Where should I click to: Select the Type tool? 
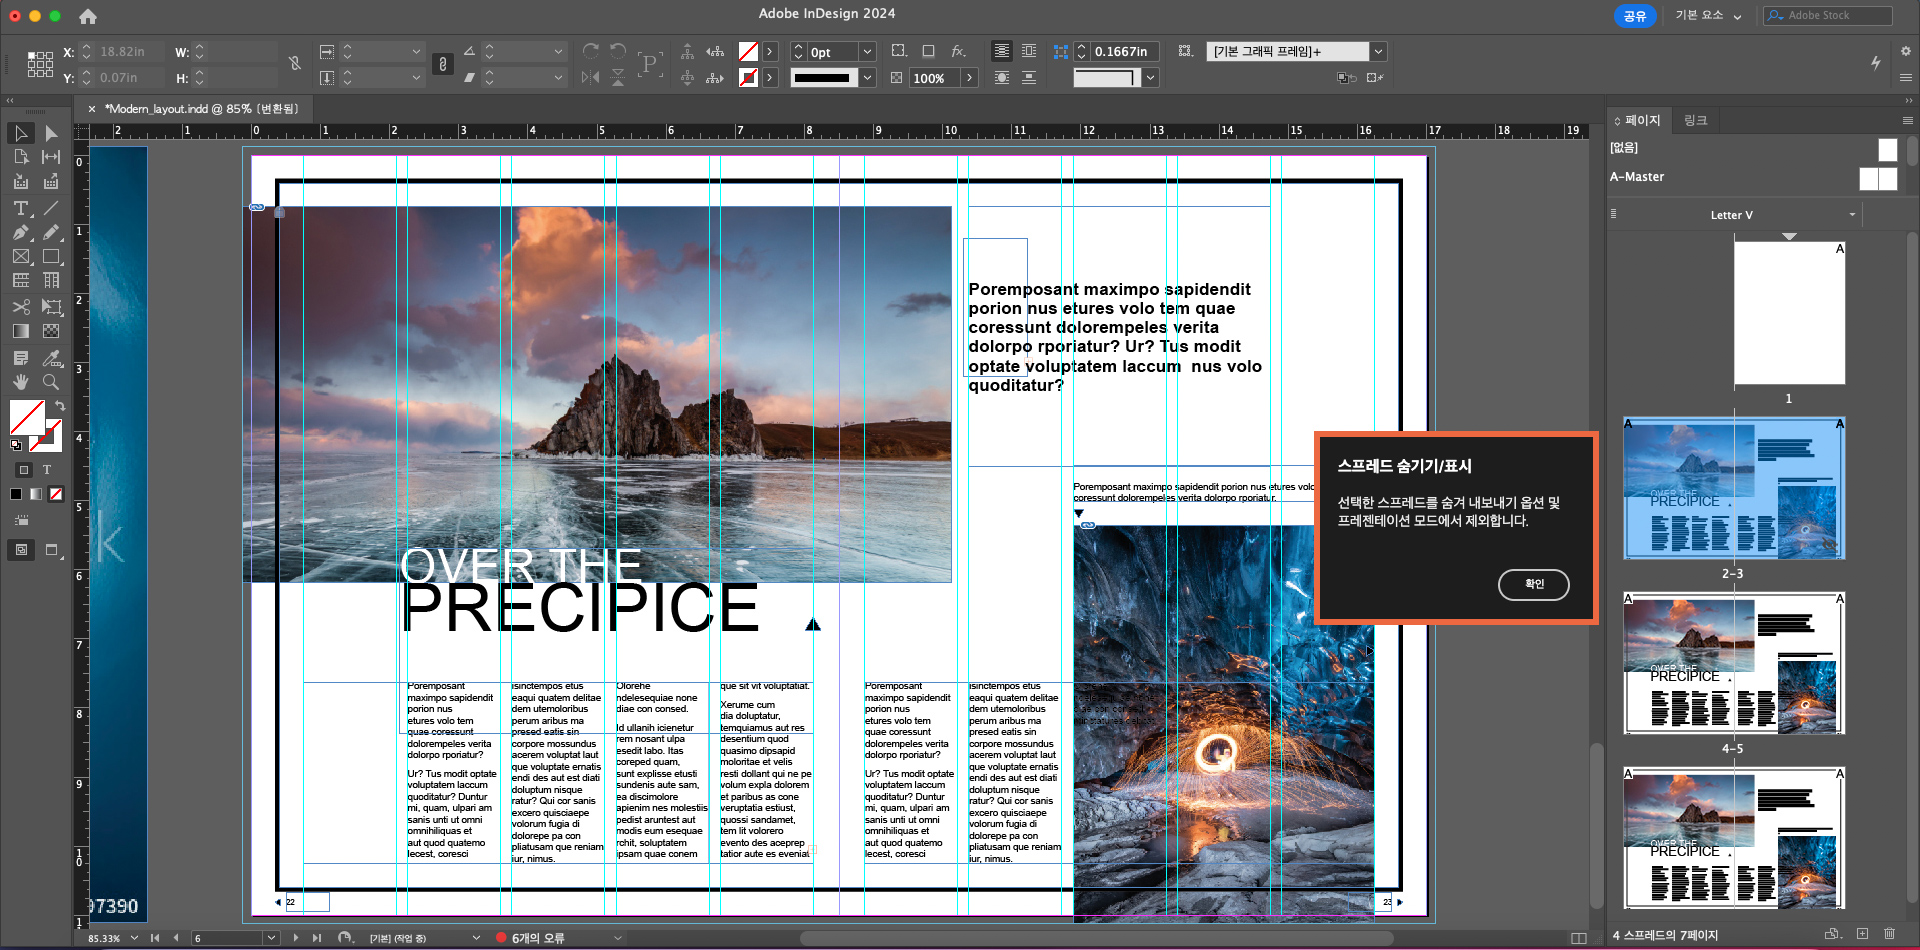point(21,208)
